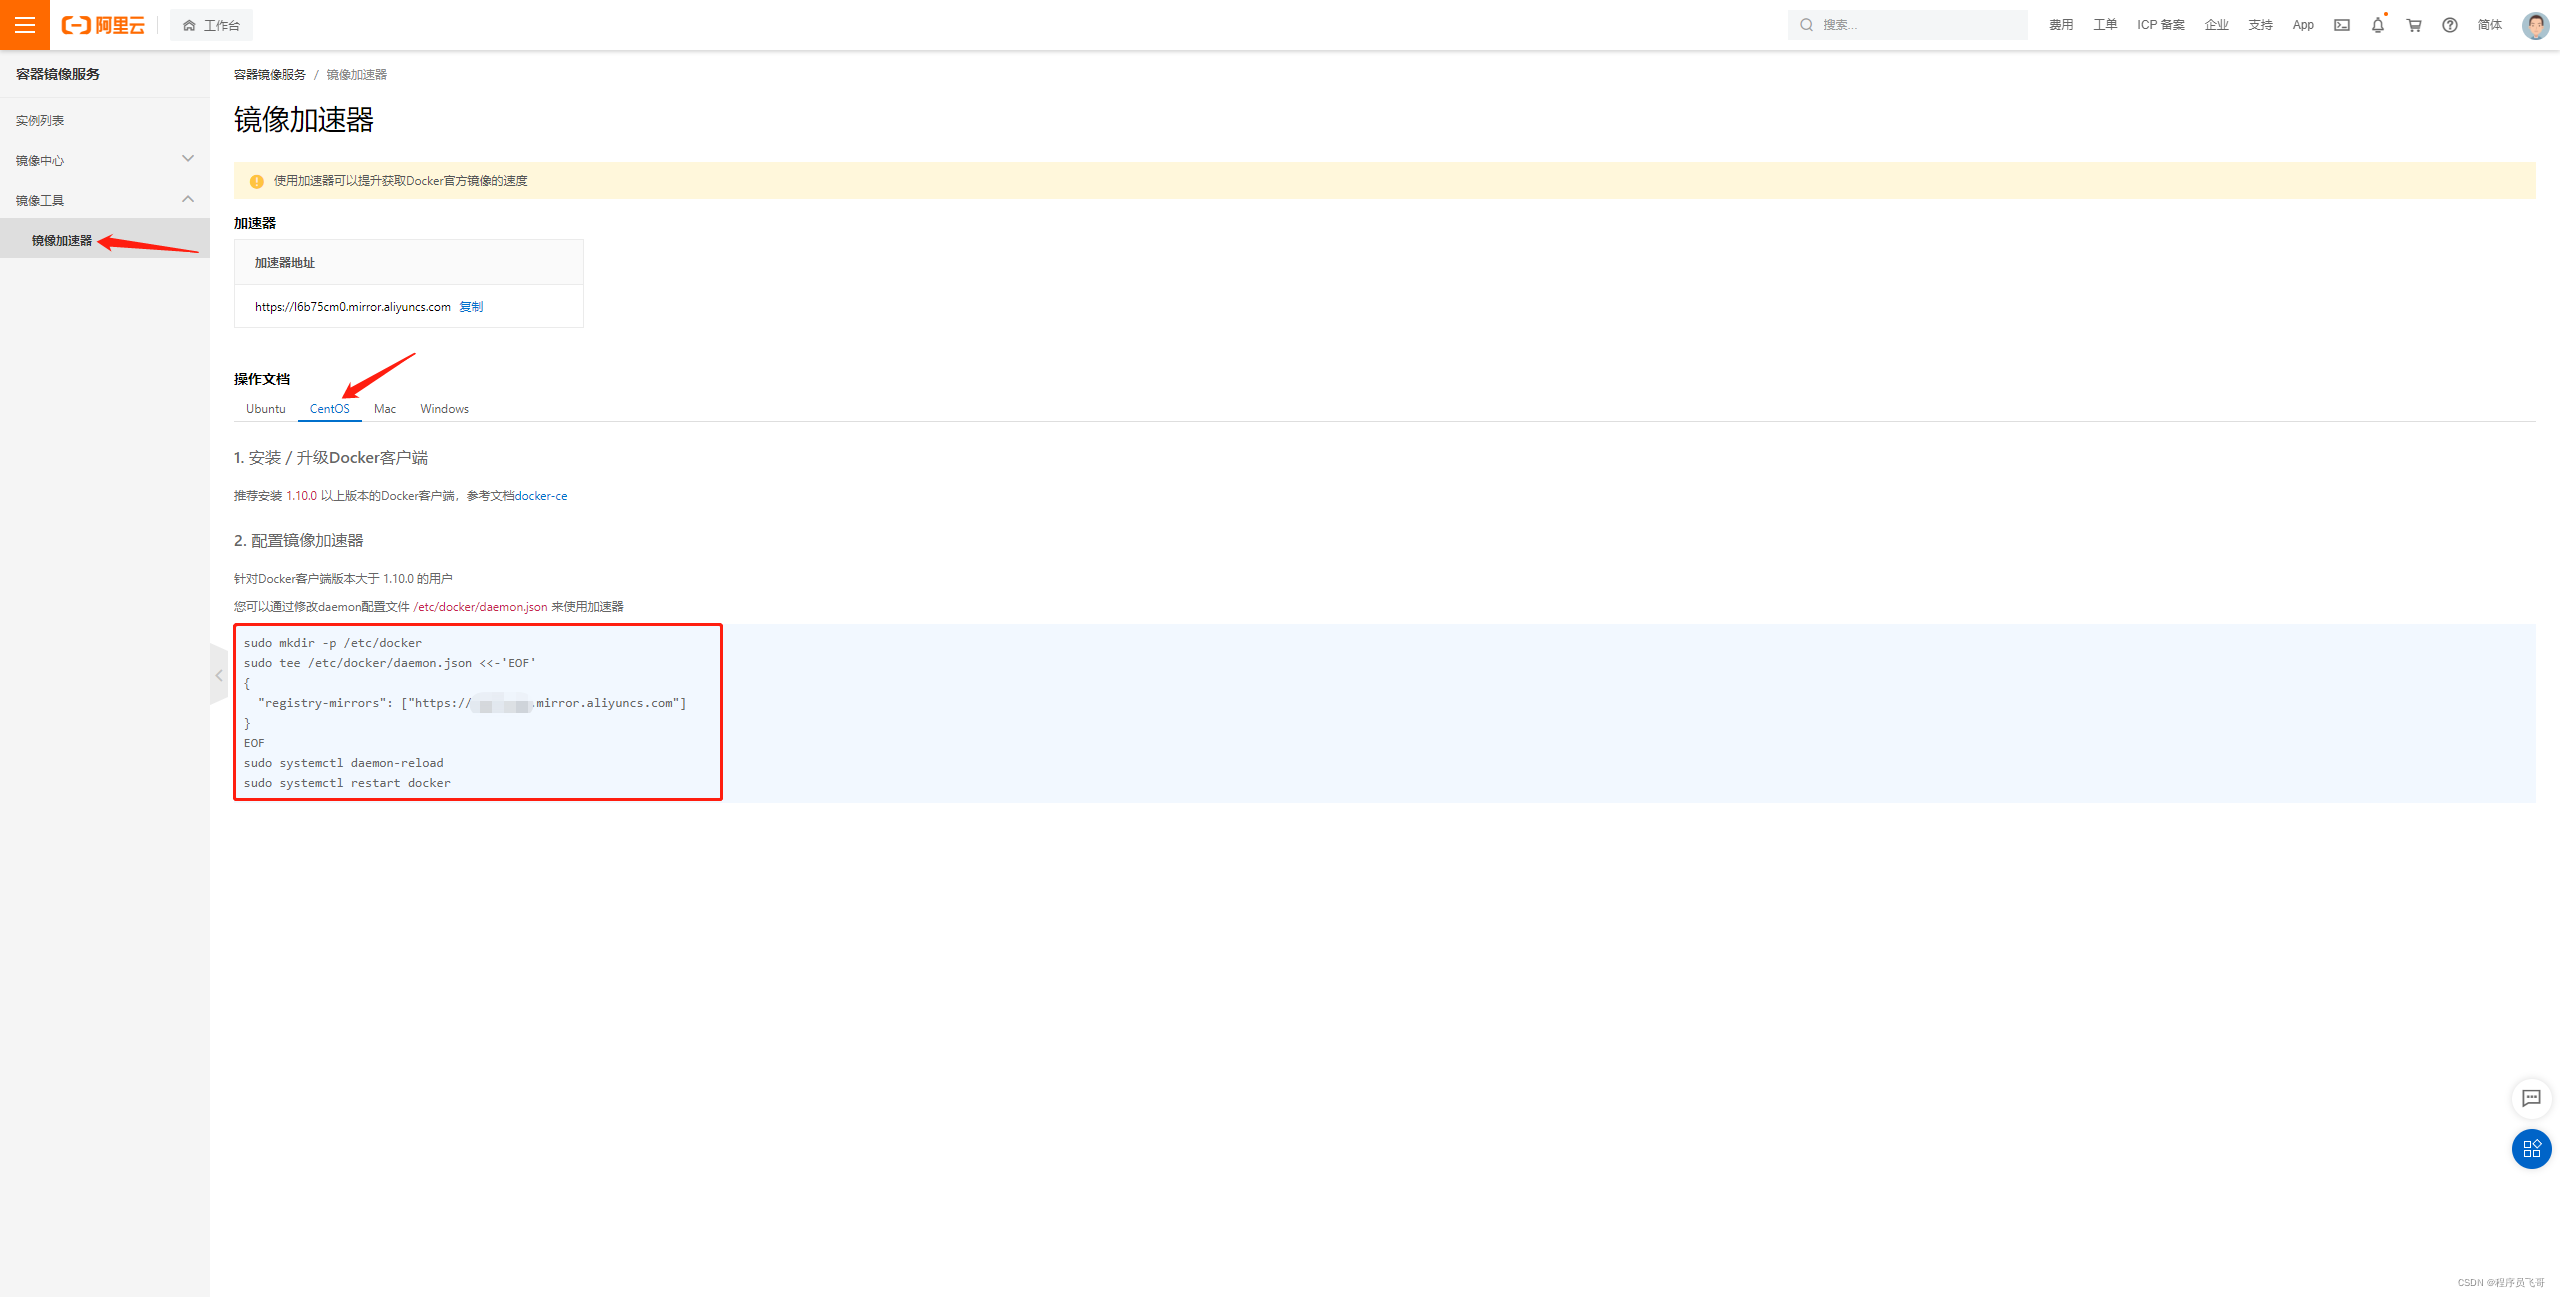2560x1297 pixels.
Task: Switch language via 简体
Action: (2490, 25)
